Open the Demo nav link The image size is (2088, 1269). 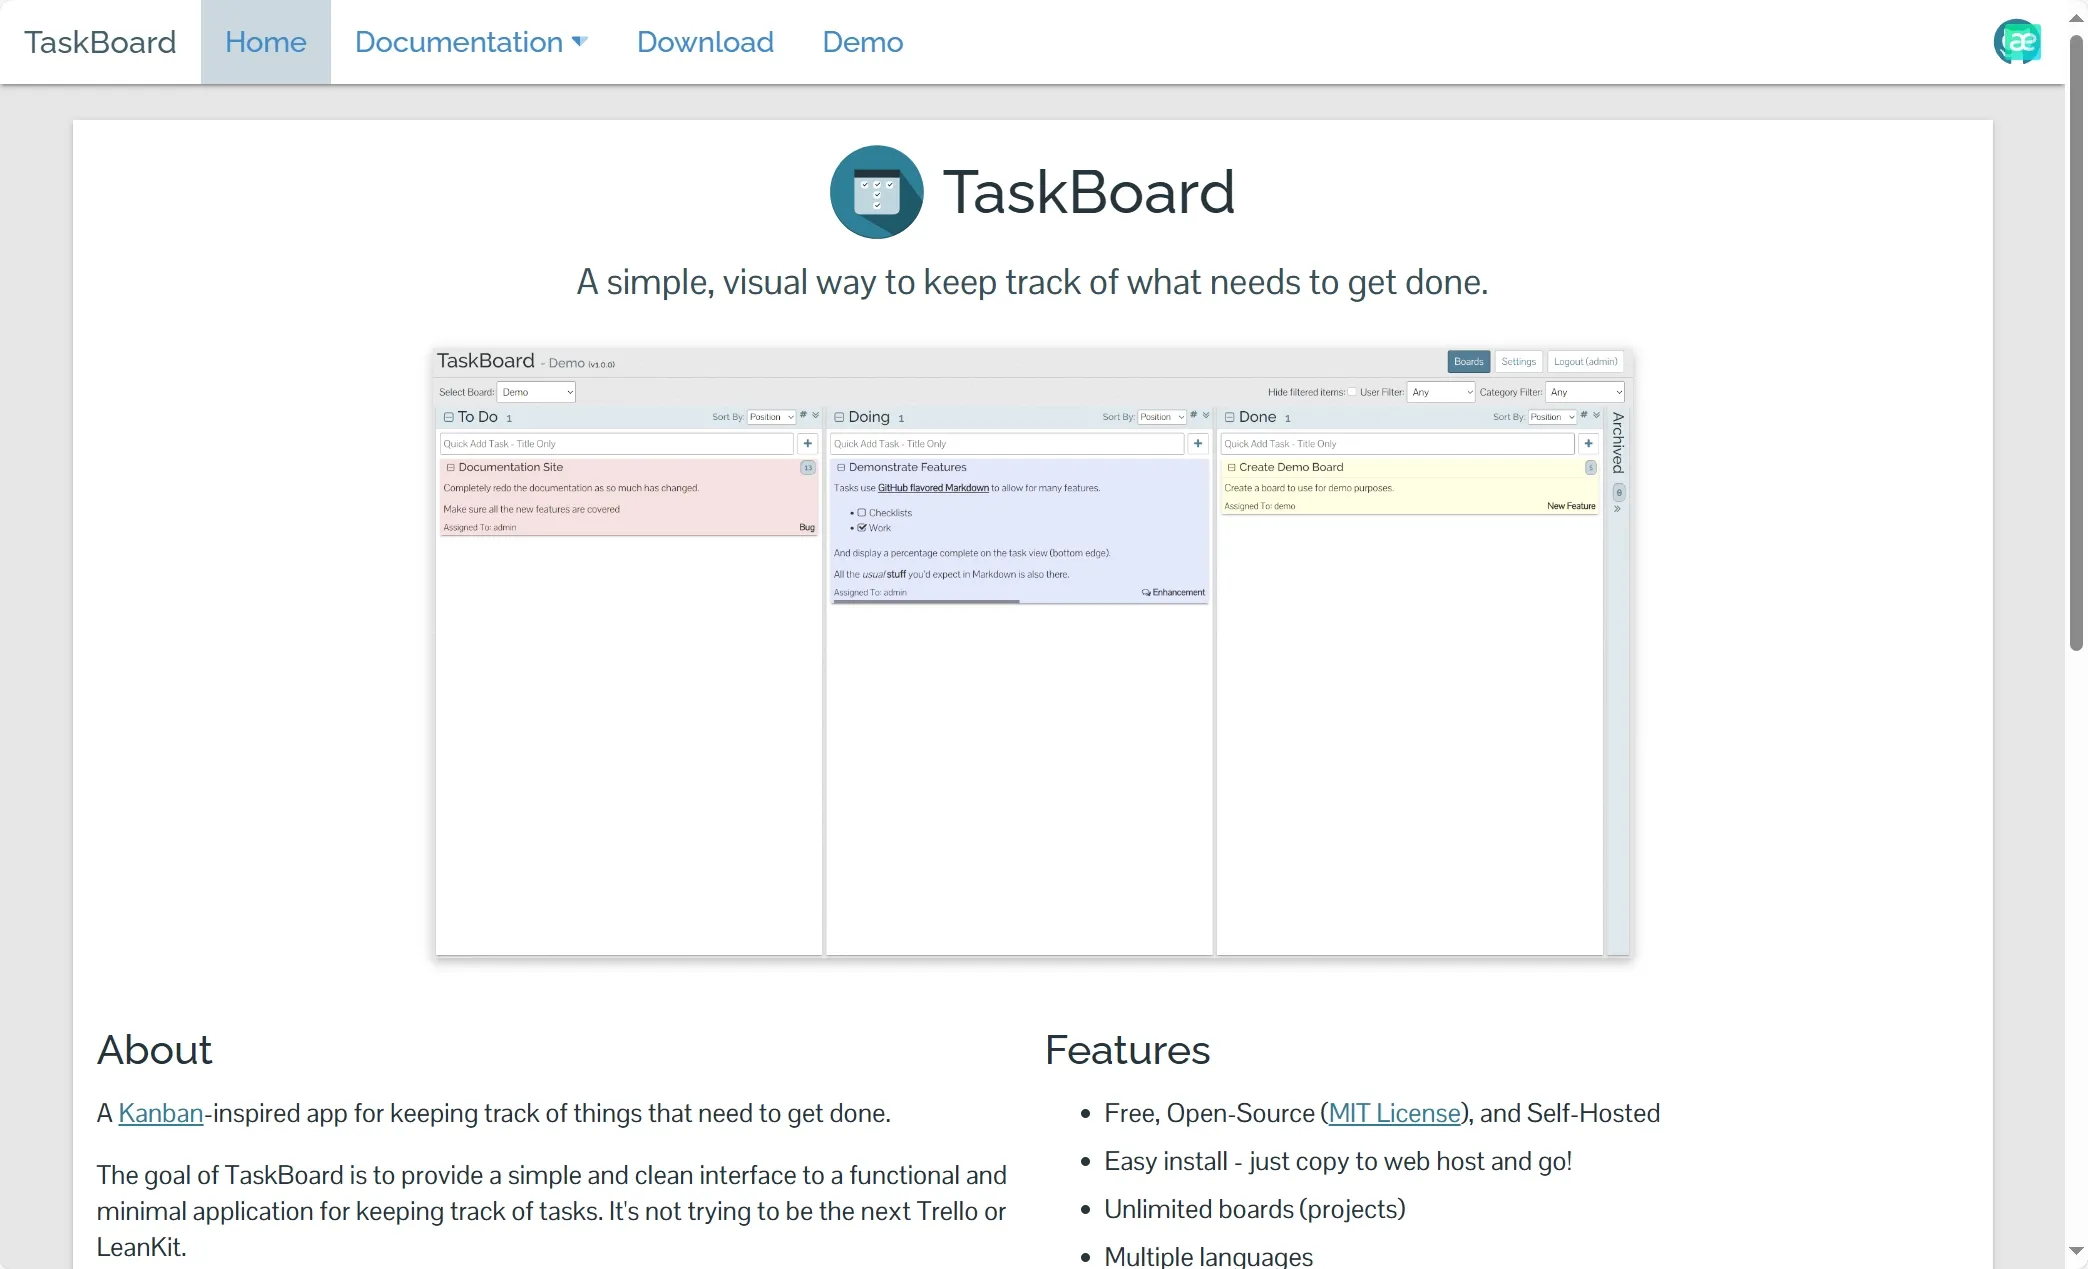862,42
